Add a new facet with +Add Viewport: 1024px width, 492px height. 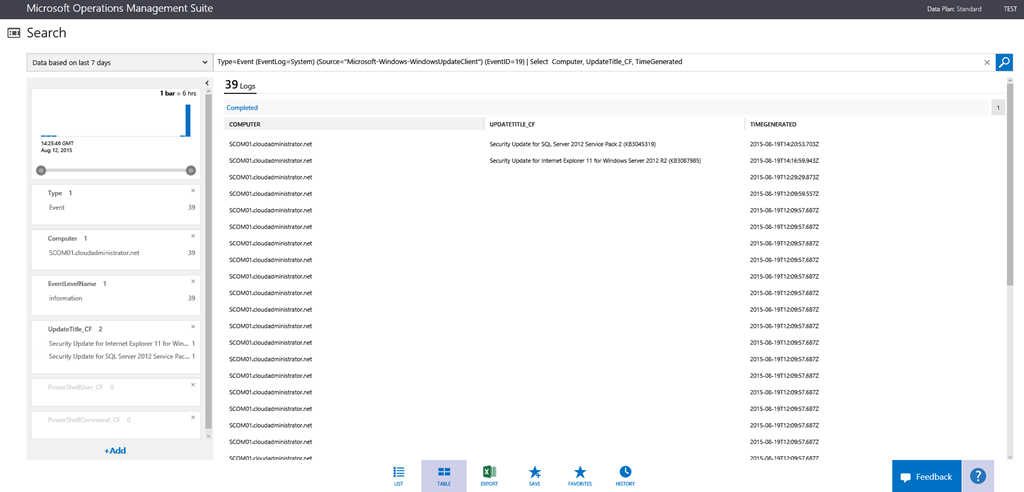tap(116, 450)
